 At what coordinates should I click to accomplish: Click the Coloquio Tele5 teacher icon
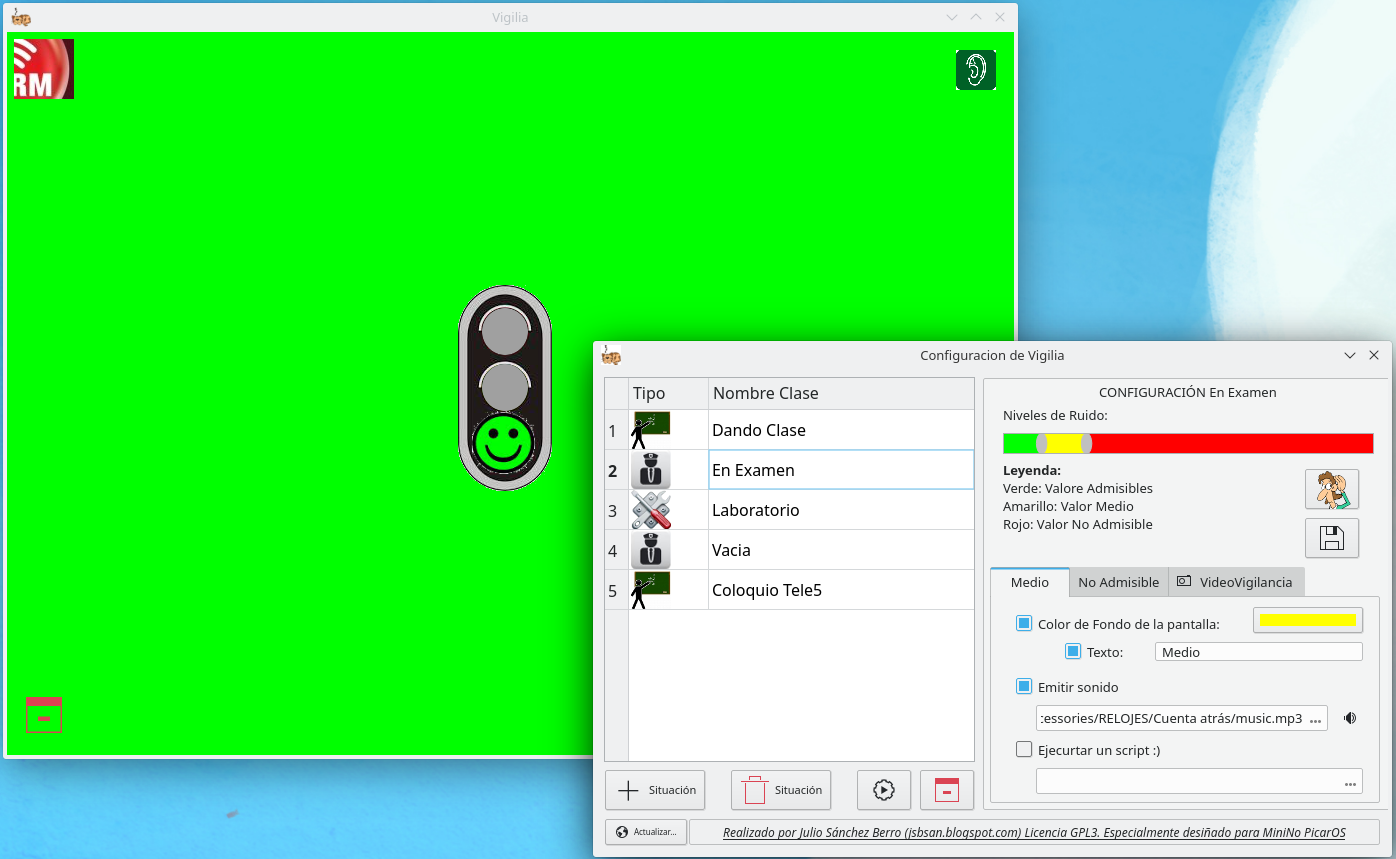(651, 590)
